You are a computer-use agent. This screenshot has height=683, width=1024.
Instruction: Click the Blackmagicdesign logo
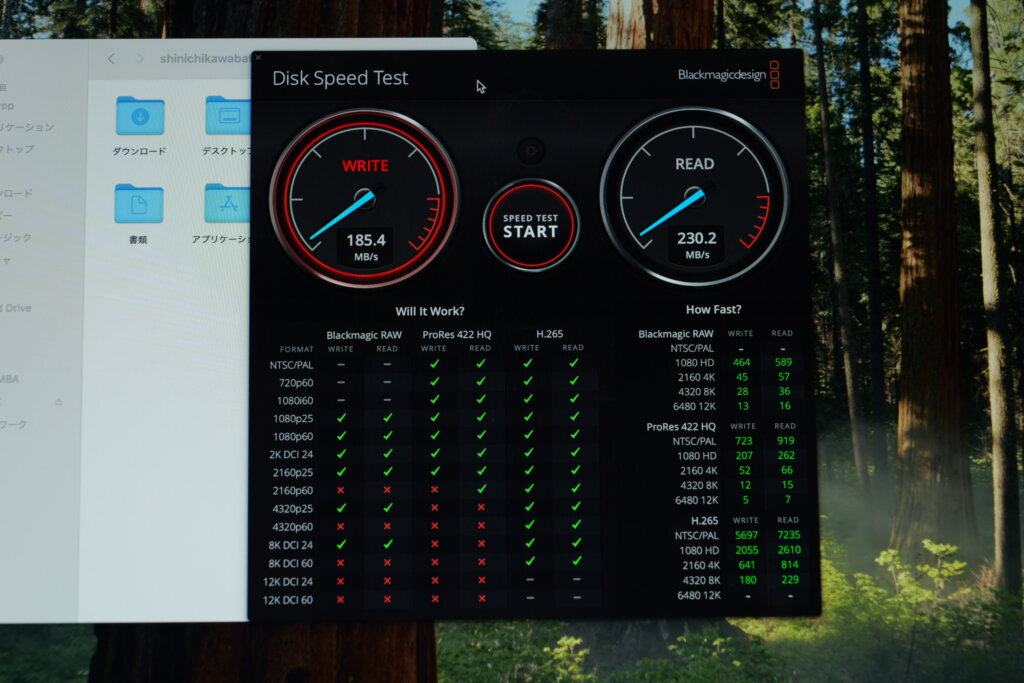pos(728,75)
